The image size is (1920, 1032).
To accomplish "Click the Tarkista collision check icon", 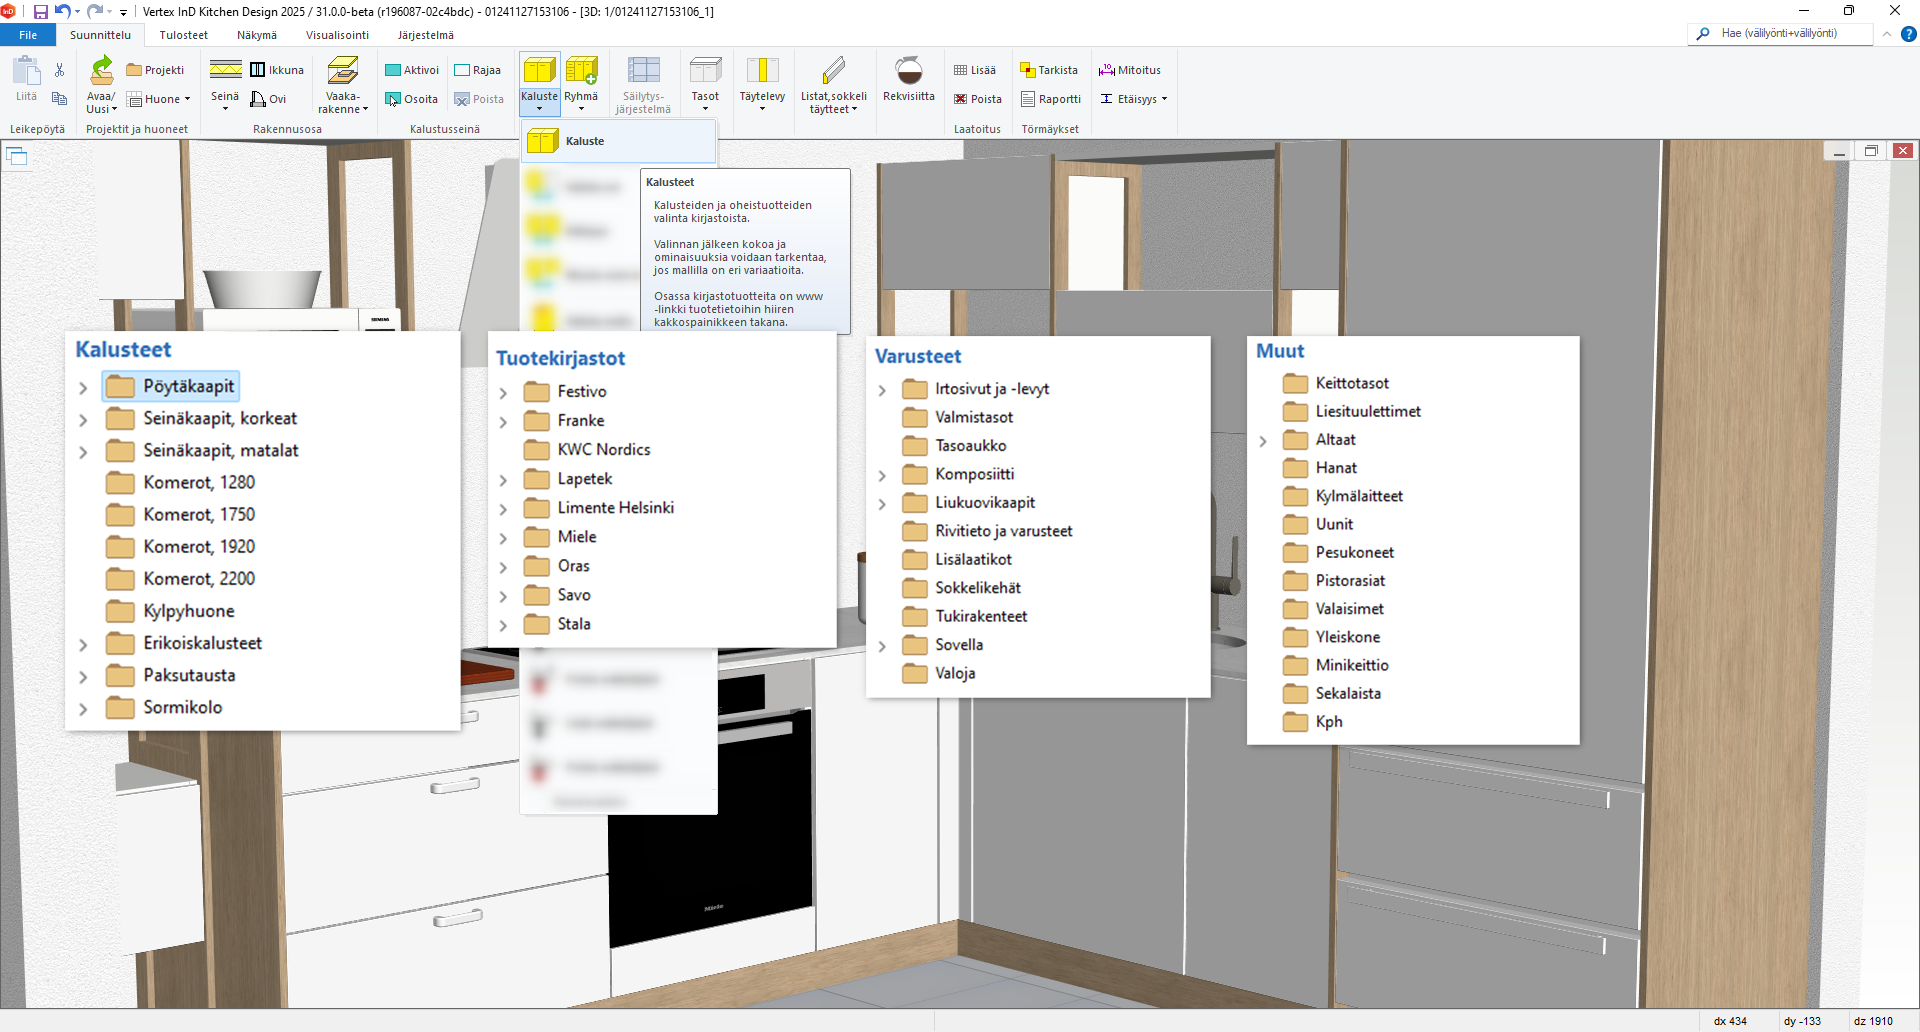I will pos(1048,70).
